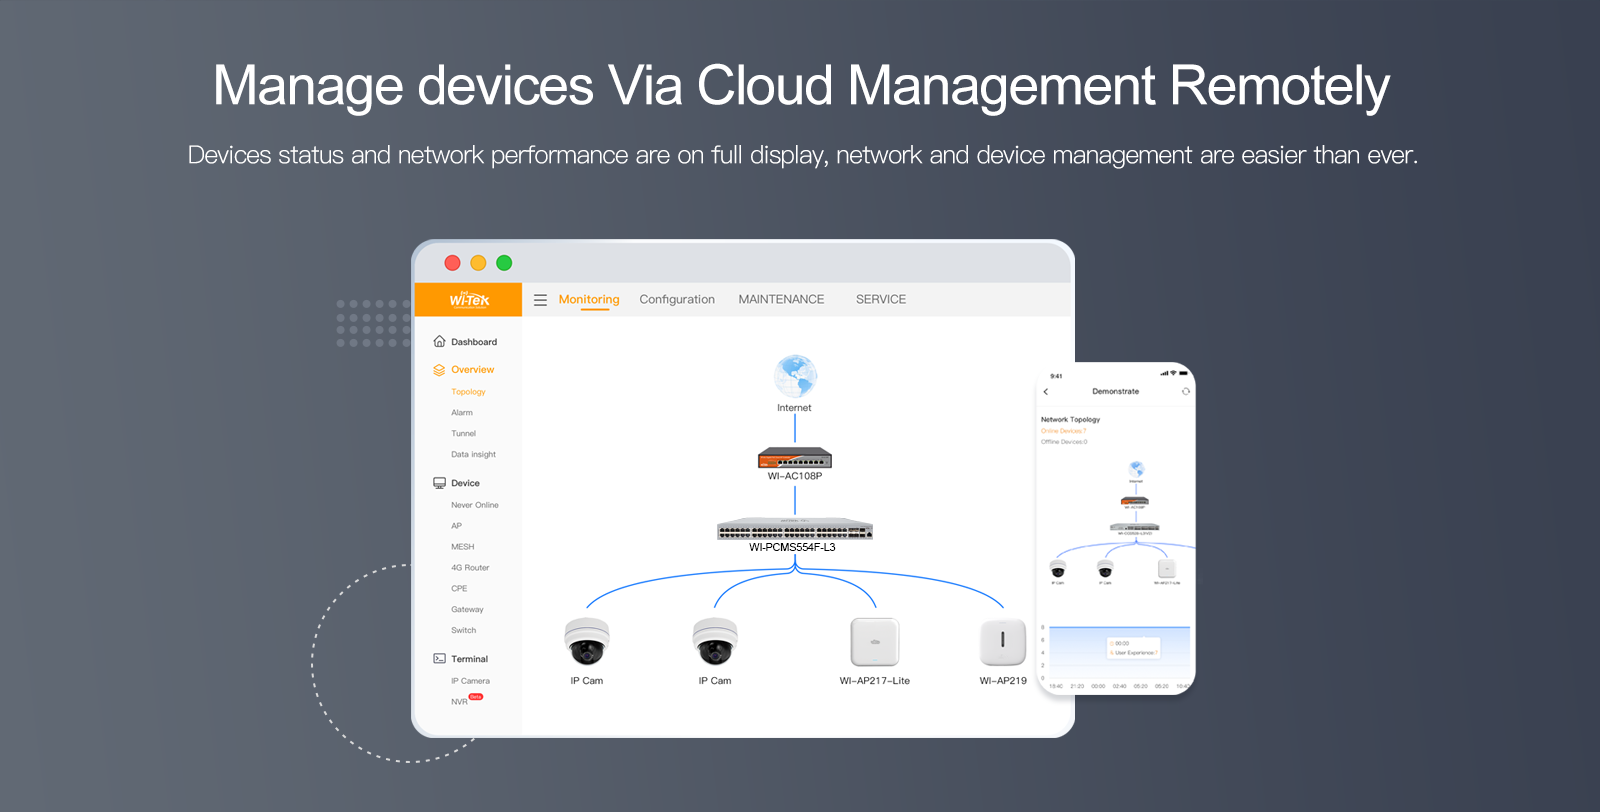Open Data insight in the sidebar
This screenshot has width=1600, height=812.
pyautogui.click(x=473, y=455)
